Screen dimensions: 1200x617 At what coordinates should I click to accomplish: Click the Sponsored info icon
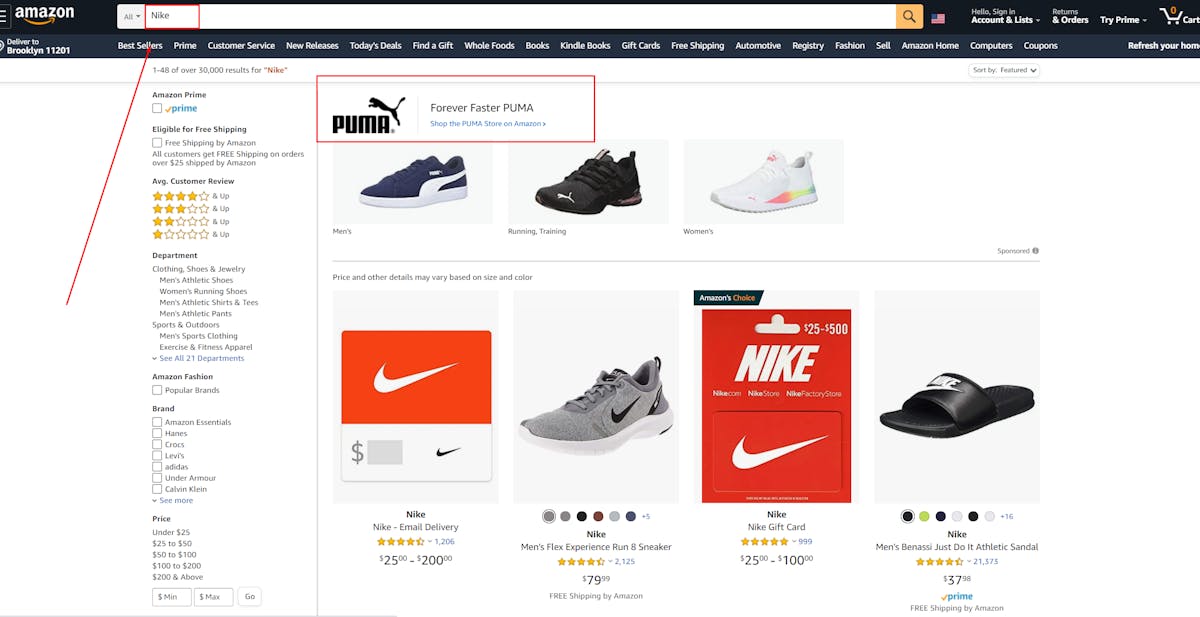click(1035, 251)
